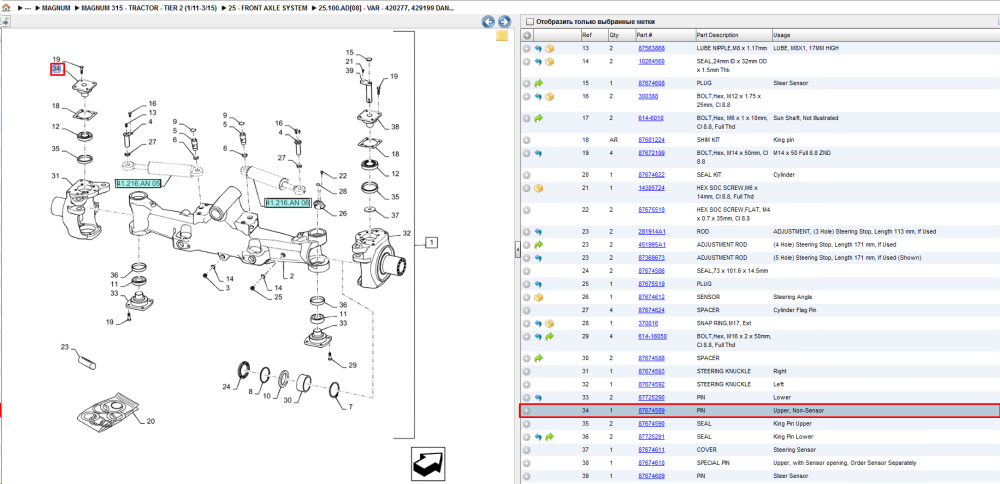Screen dimensions: 1000x484
Task: Open the MAGNUM breadcrumb
Action: 56,8
